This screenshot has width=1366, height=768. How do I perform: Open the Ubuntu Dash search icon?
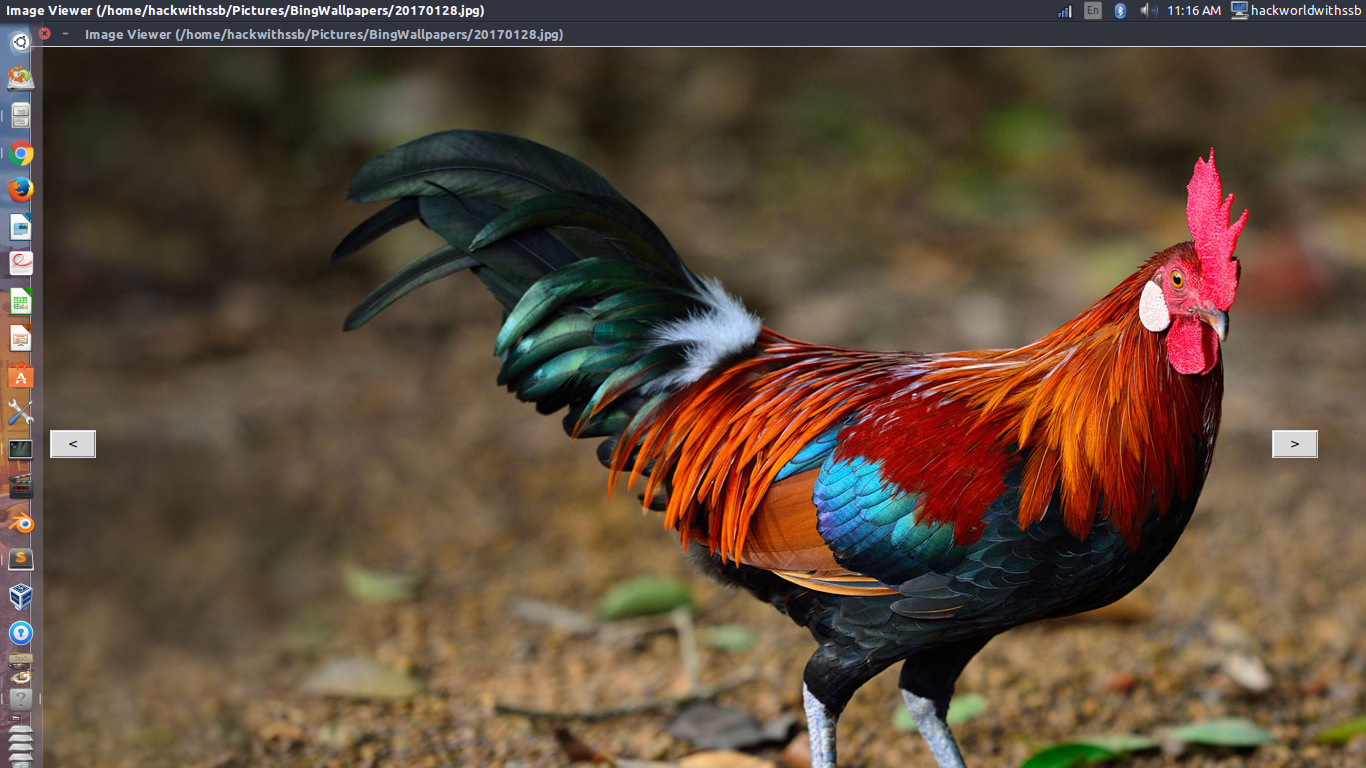(x=18, y=41)
